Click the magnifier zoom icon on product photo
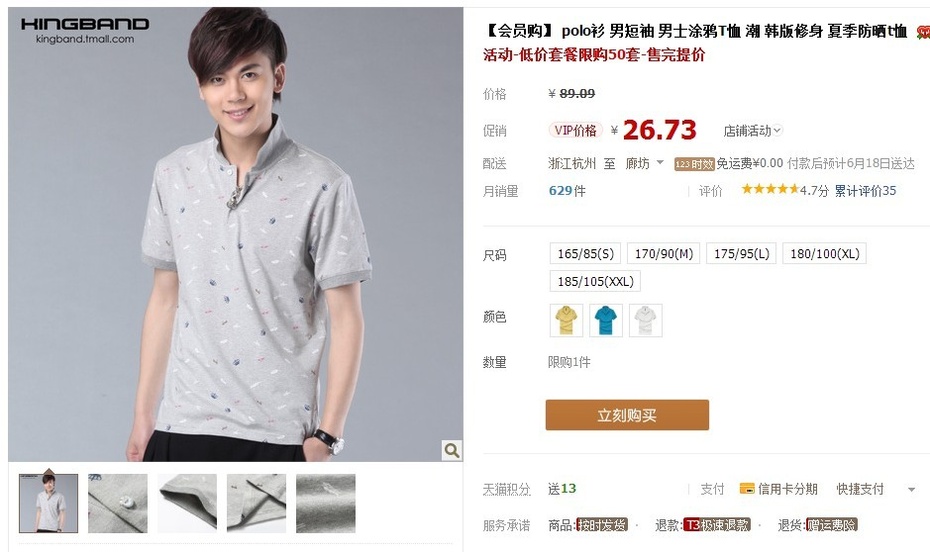The height and width of the screenshot is (552, 930). [x=451, y=451]
